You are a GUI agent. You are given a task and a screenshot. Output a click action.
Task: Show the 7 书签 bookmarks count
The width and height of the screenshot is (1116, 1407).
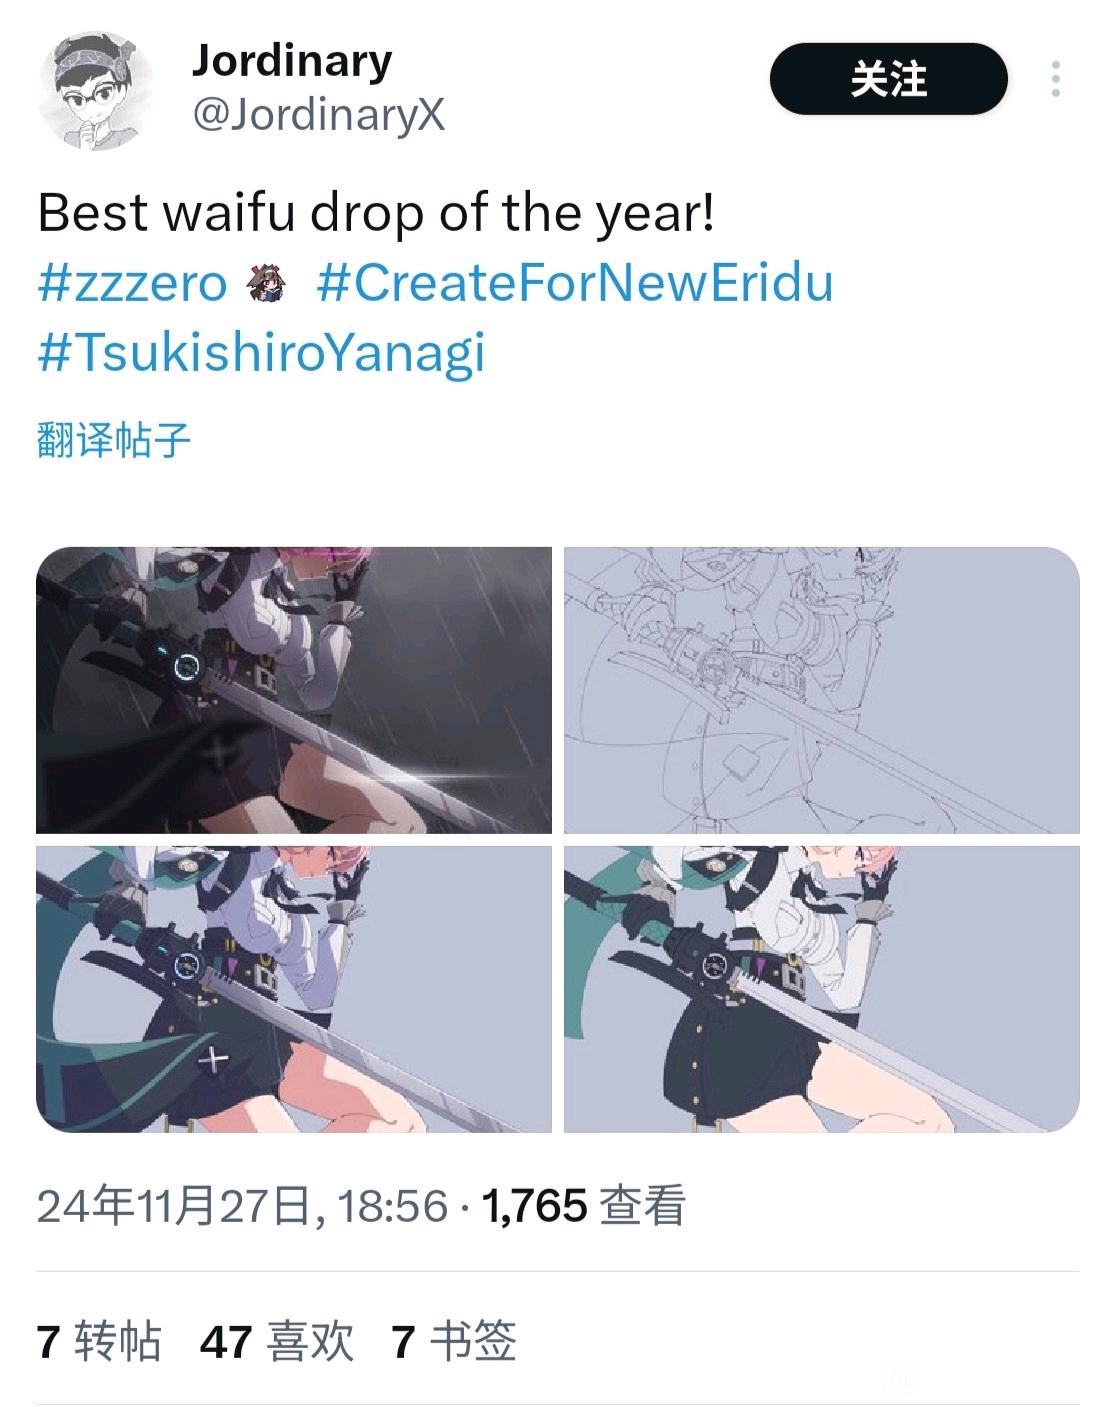(453, 1341)
